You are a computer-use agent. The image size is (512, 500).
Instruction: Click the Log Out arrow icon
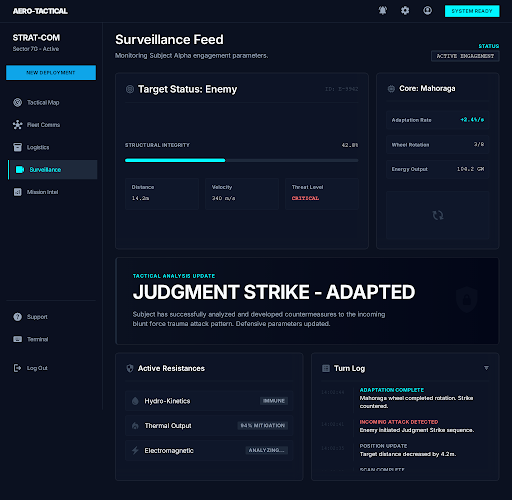[x=17, y=368]
